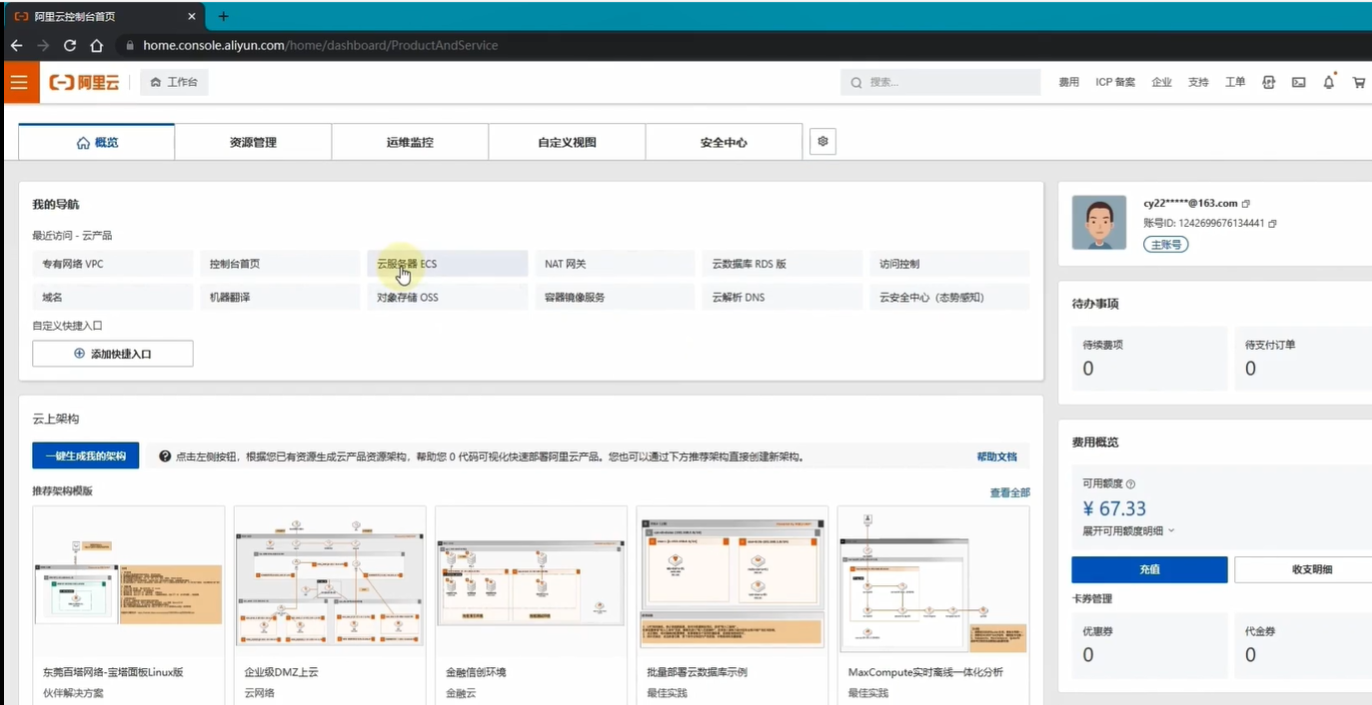Open 容器镜像服务 shortcut
This screenshot has width=1372, height=705.
pyautogui.click(x=614, y=297)
